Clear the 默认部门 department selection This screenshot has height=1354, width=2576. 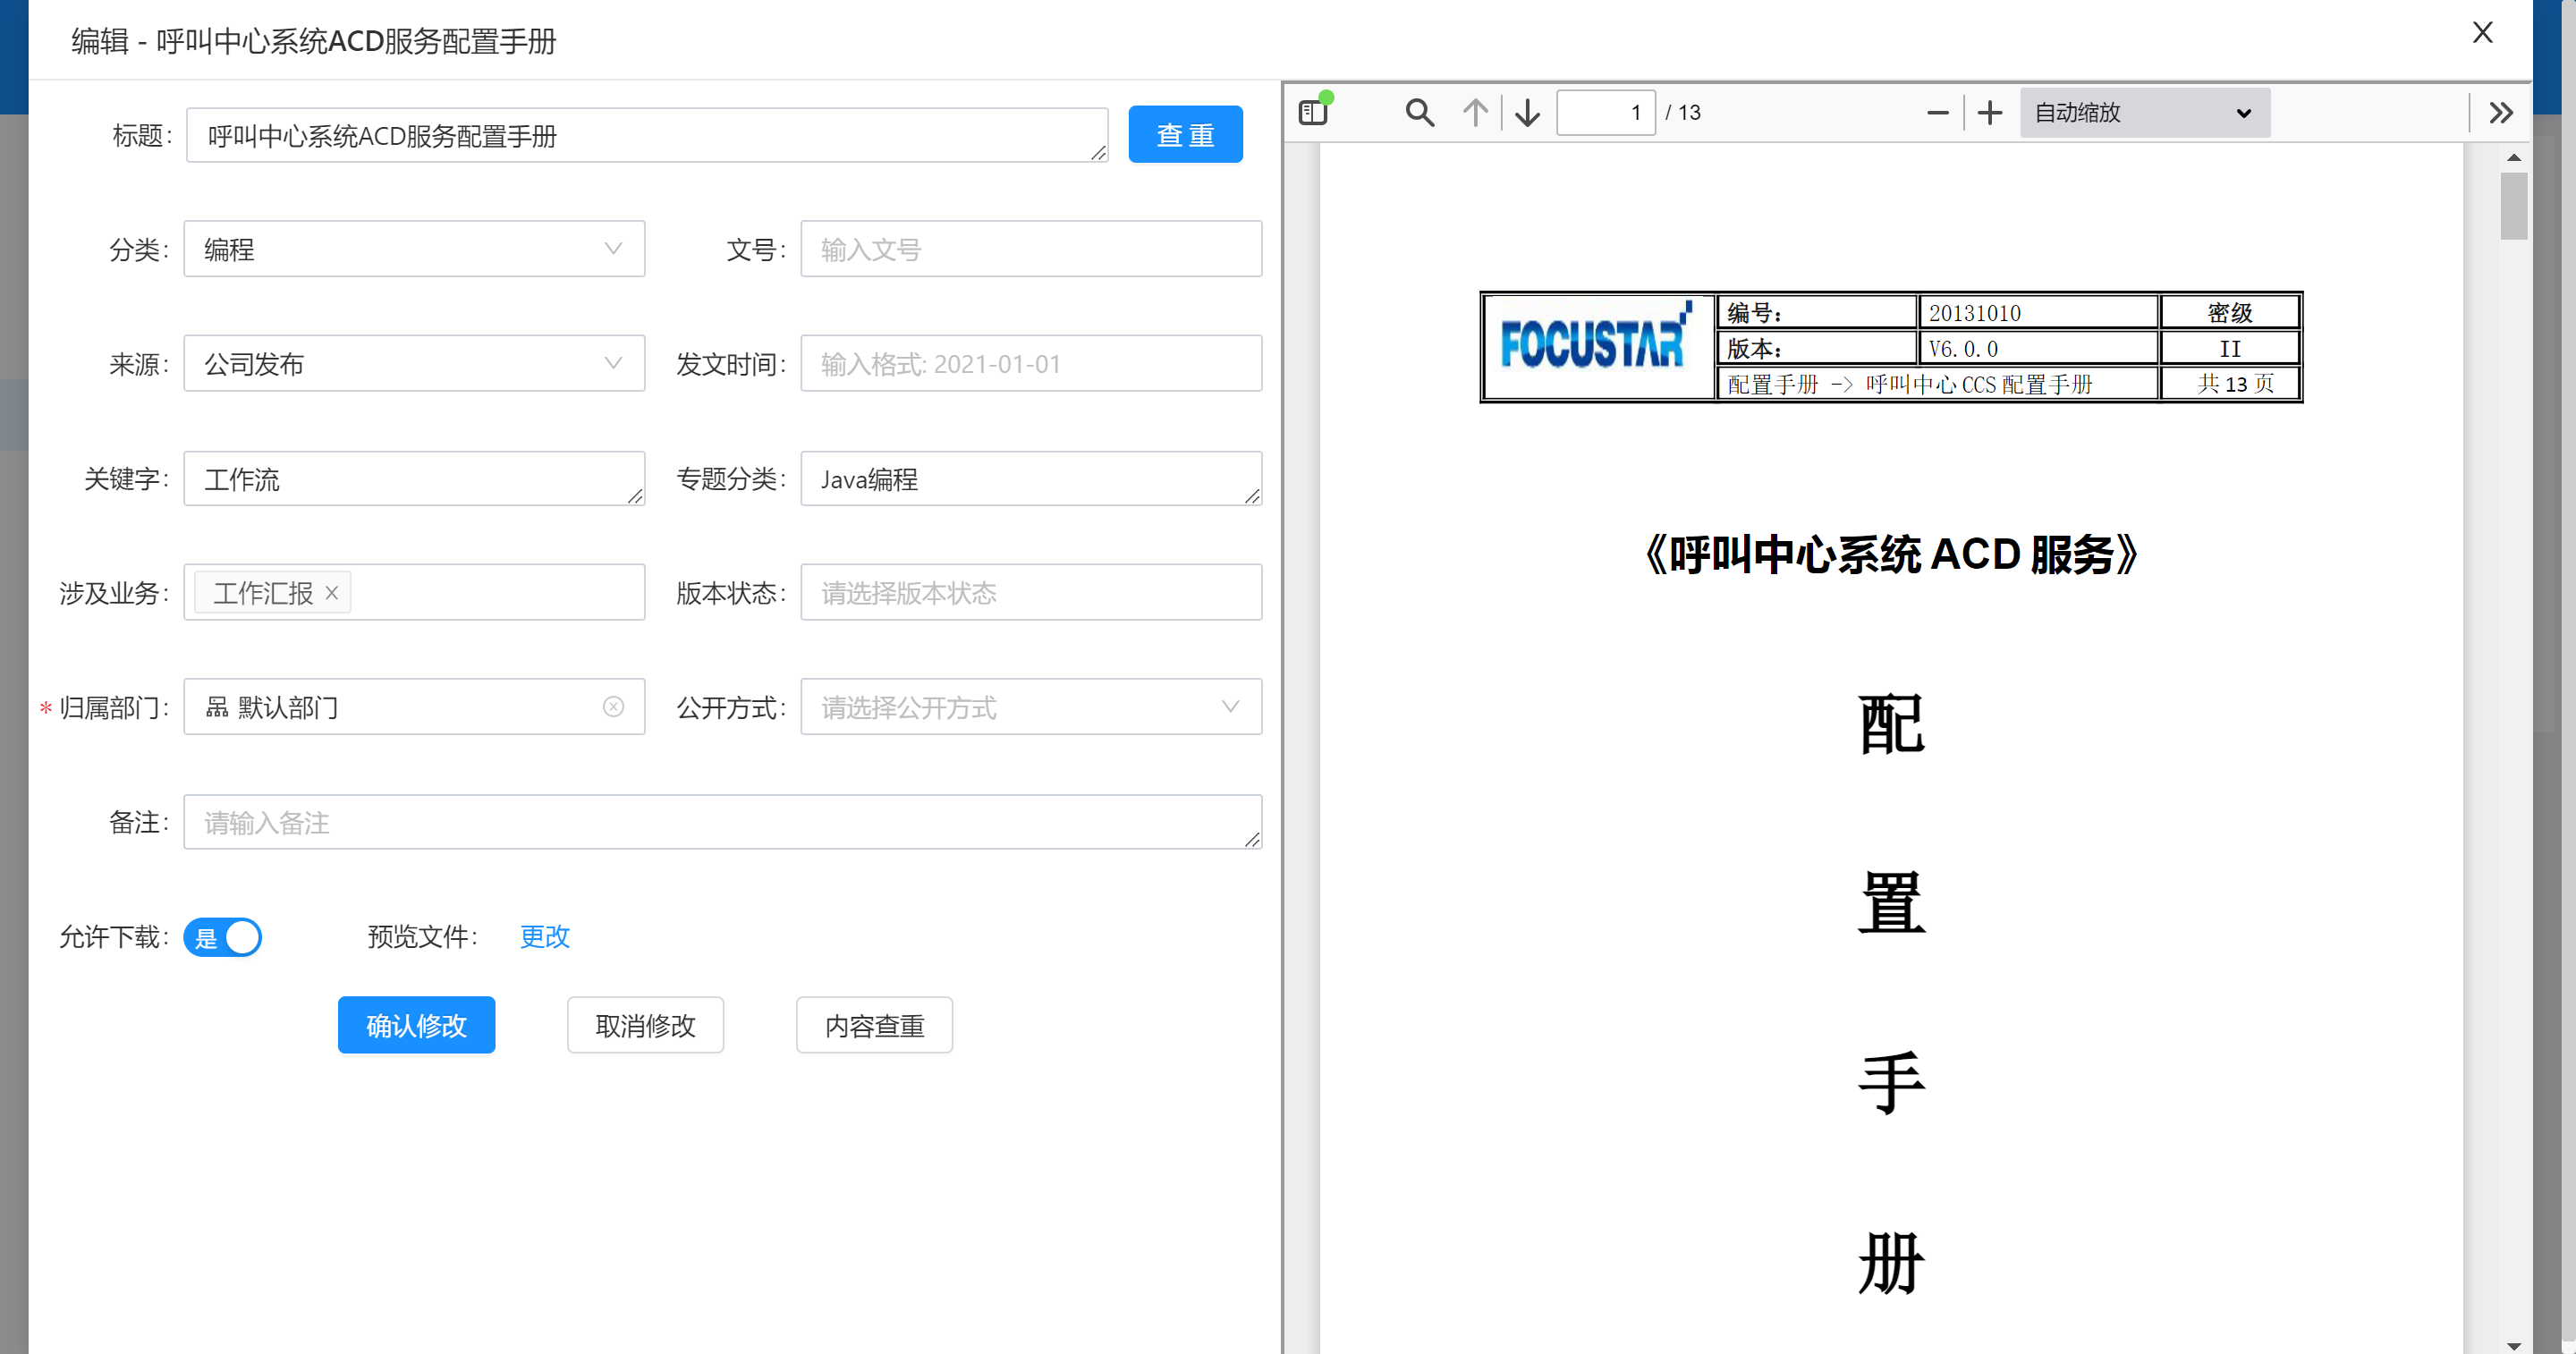click(613, 707)
